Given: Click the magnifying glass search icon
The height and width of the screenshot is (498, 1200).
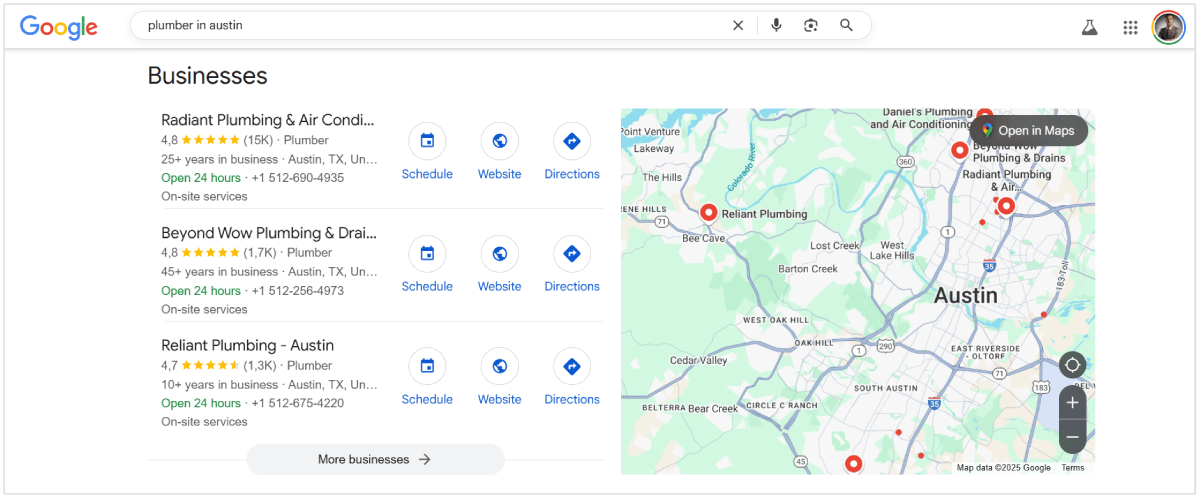Looking at the screenshot, I should click(847, 26).
